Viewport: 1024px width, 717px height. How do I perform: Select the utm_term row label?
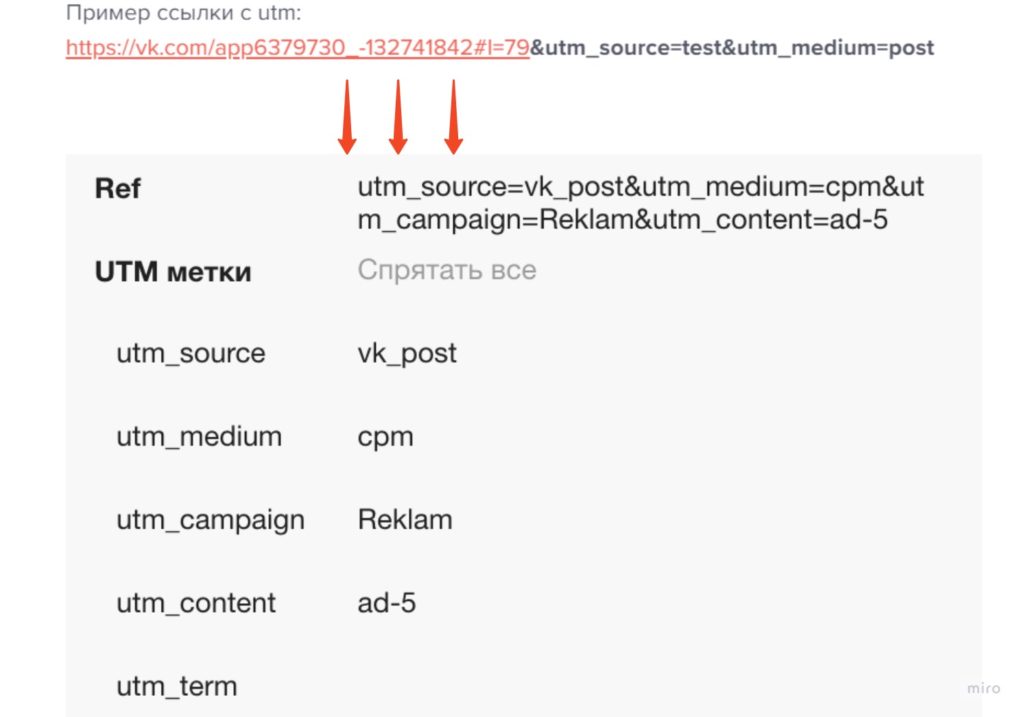coord(176,687)
